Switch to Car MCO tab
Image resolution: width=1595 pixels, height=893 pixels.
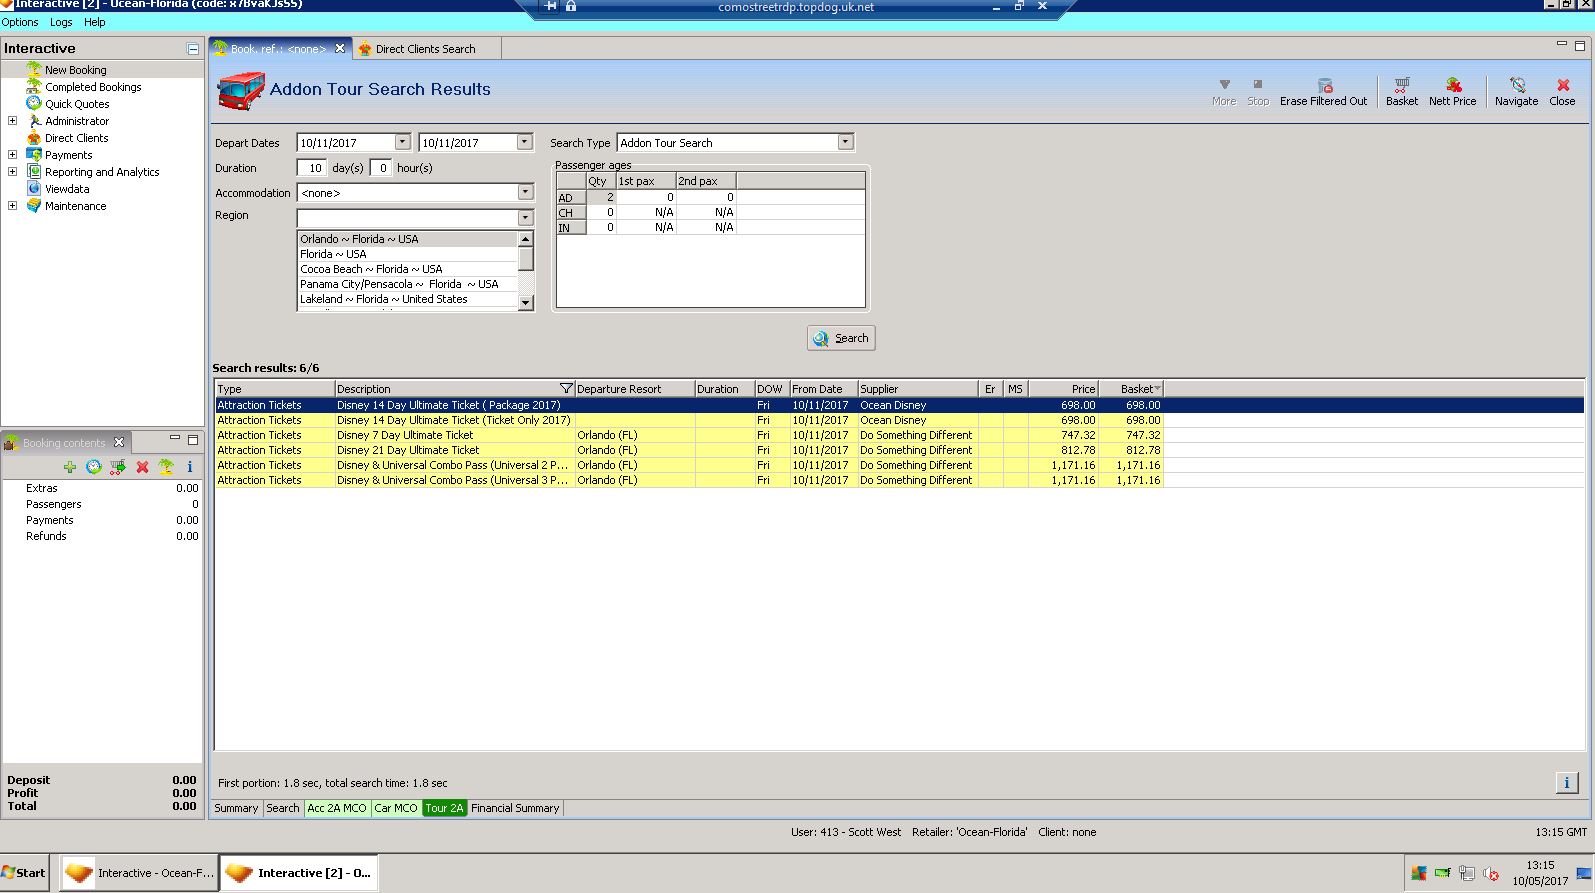(396, 808)
